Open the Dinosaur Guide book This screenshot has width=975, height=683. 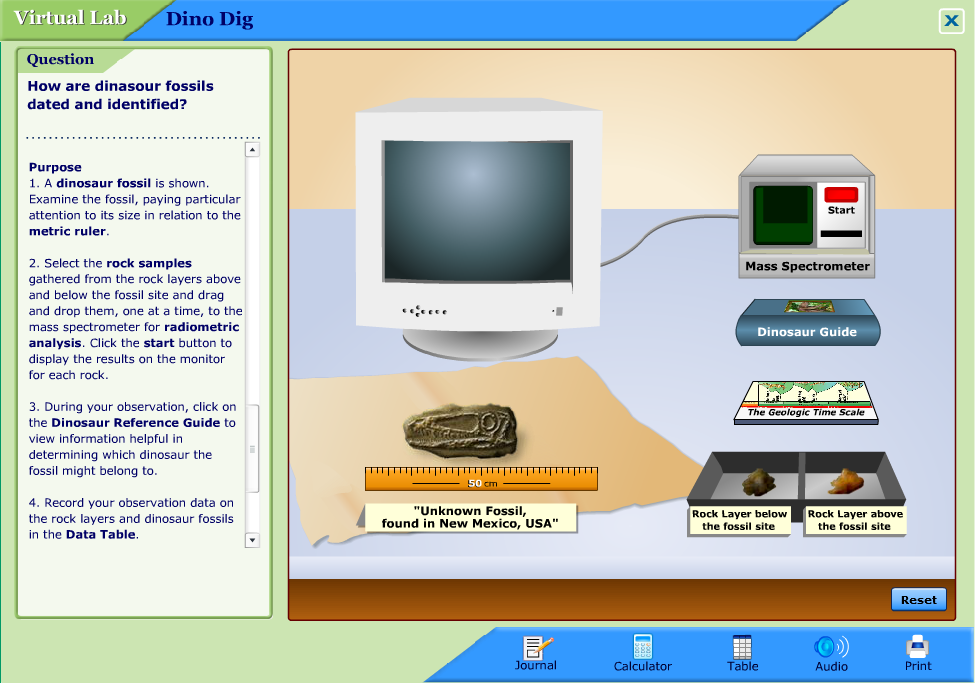point(806,324)
